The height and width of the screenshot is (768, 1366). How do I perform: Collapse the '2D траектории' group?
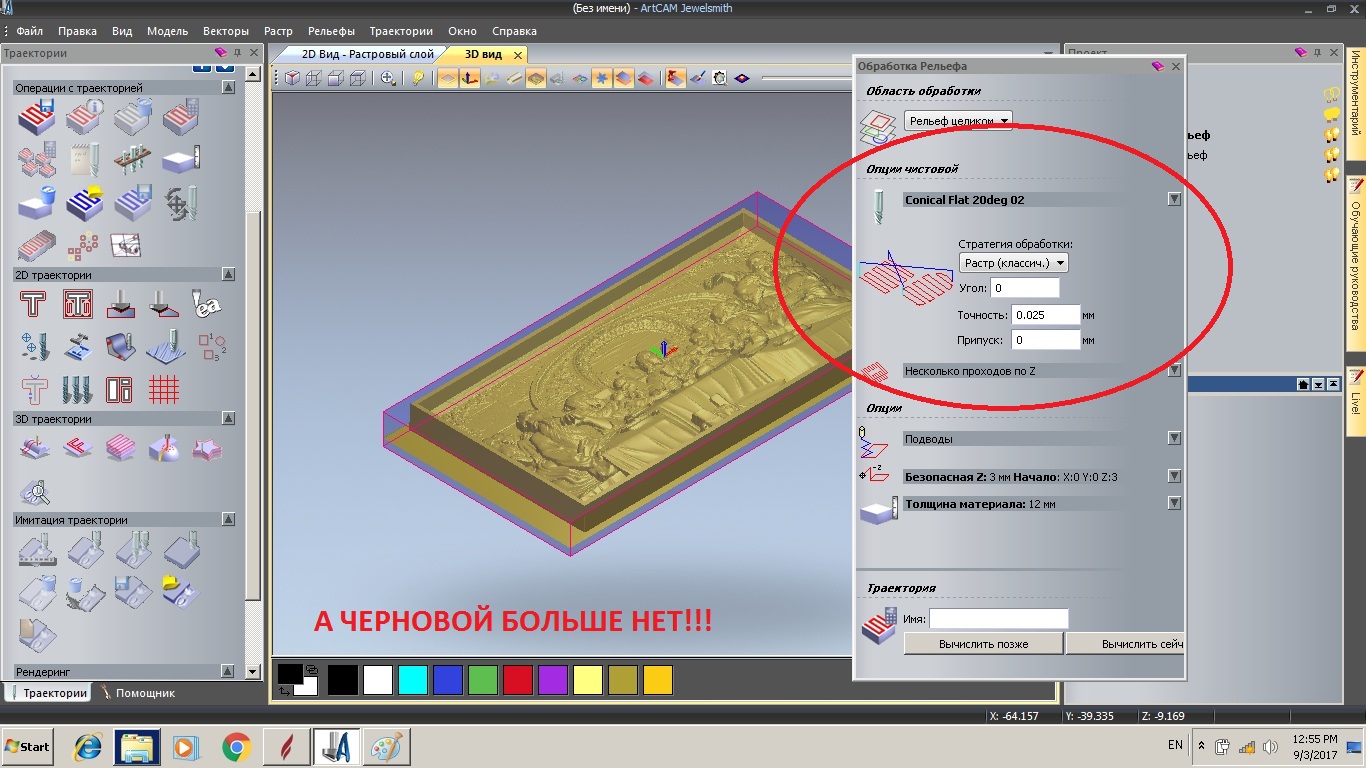pyautogui.click(x=229, y=274)
